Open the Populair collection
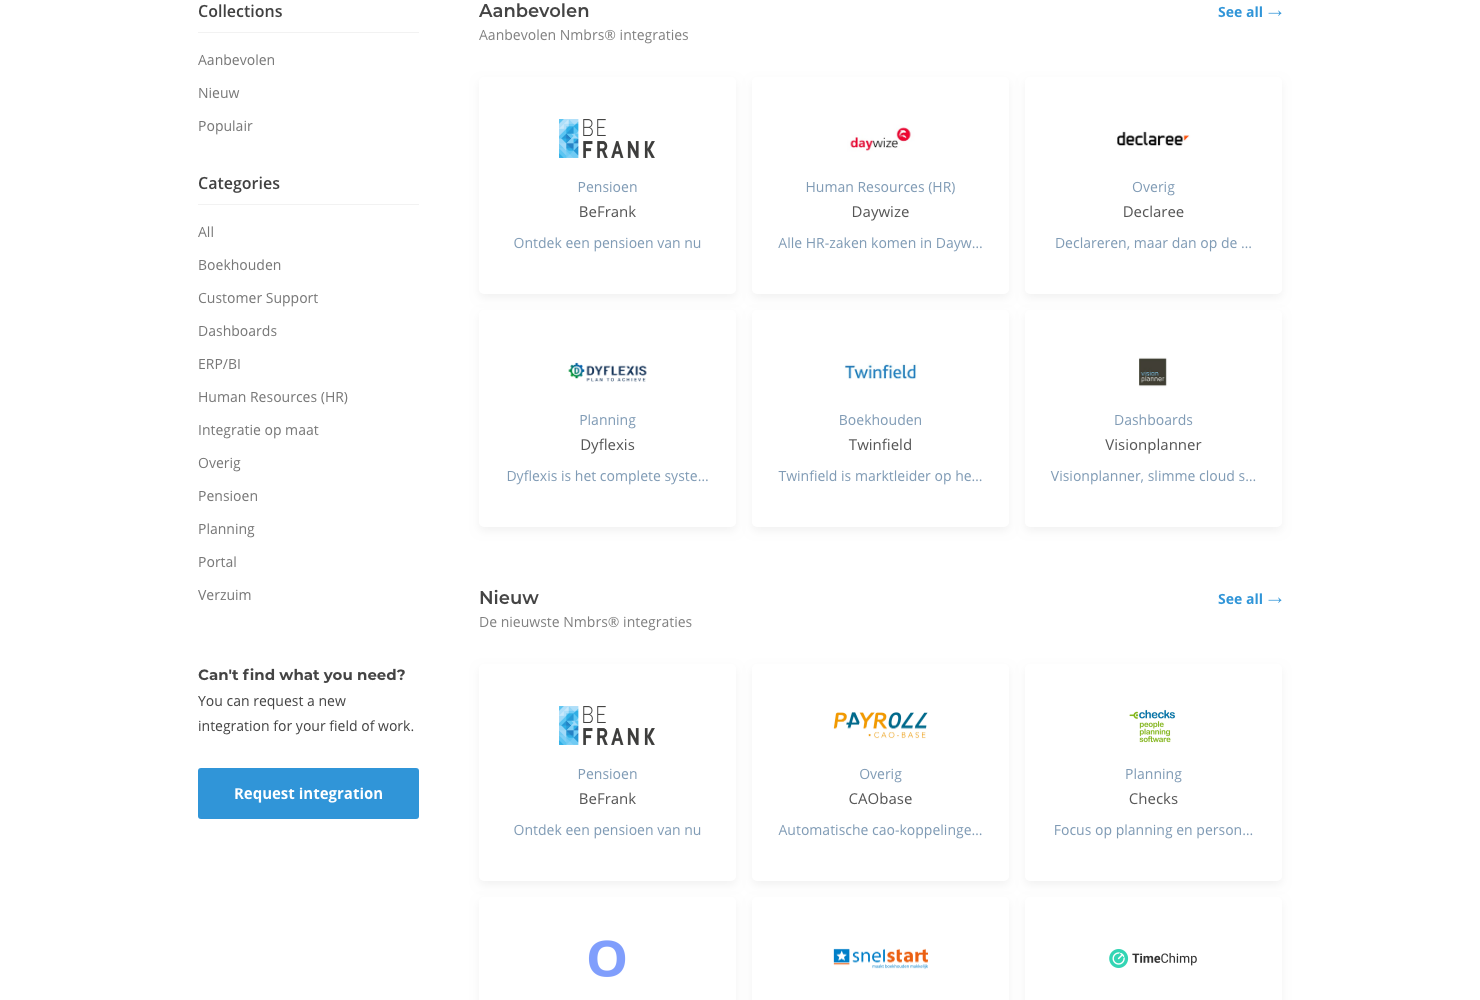 225,126
